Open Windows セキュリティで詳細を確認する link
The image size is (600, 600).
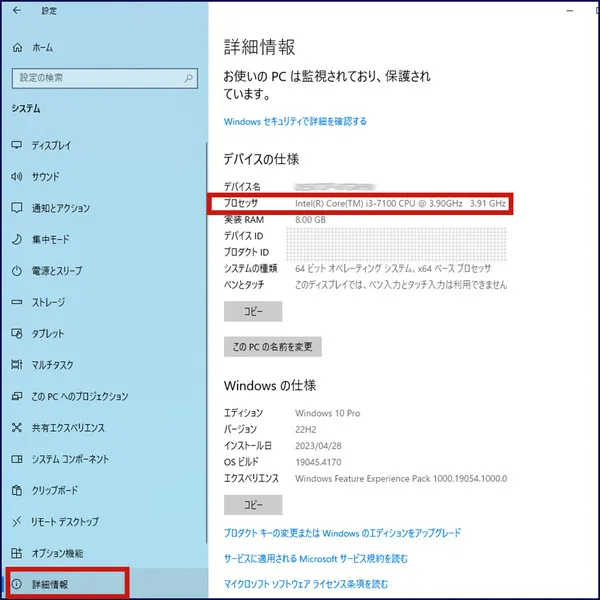pyautogui.click(x=295, y=121)
